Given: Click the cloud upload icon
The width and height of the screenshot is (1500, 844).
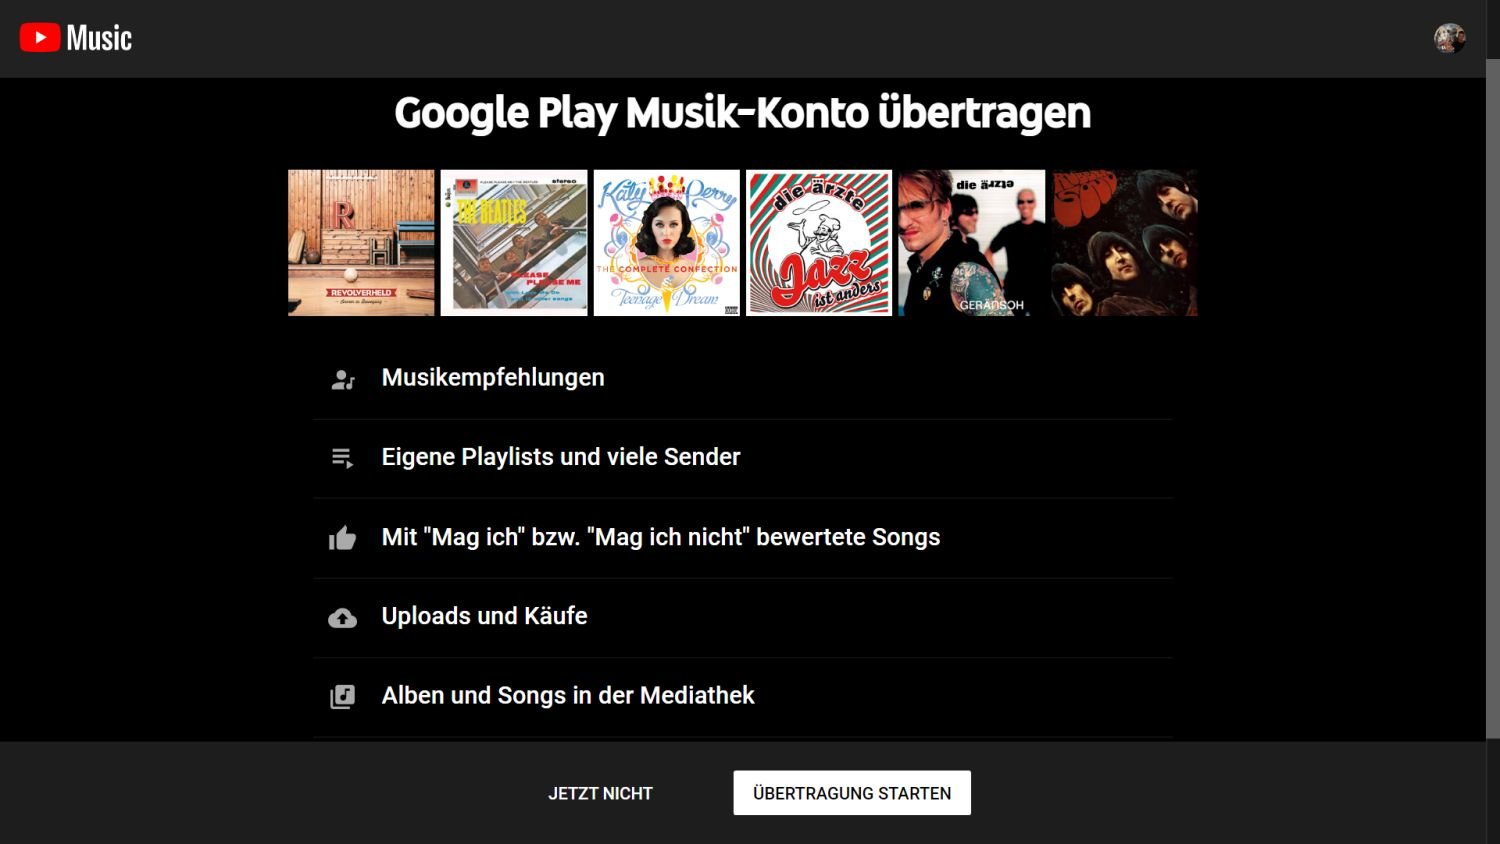Looking at the screenshot, I should (x=343, y=618).
